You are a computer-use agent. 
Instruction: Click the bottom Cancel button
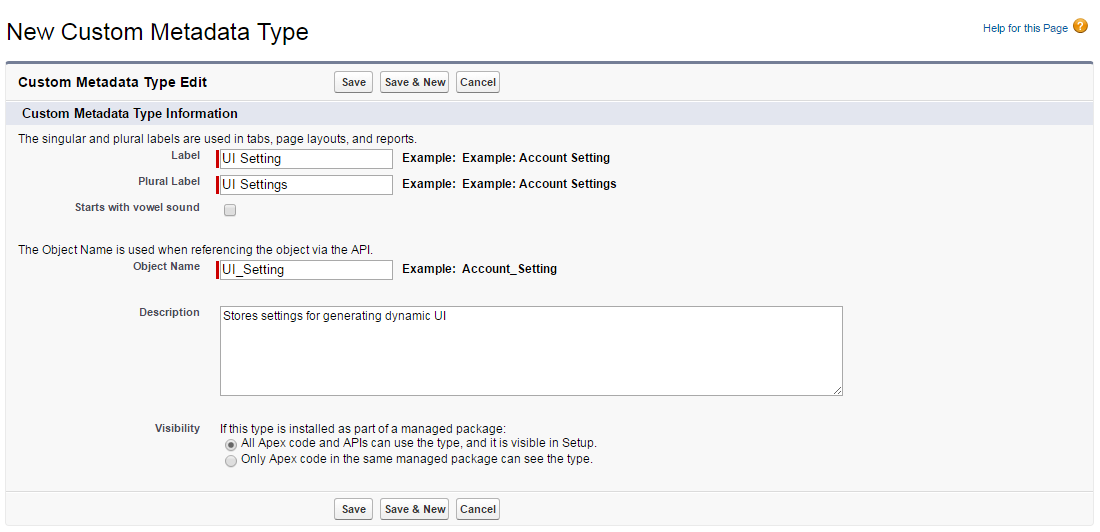(x=478, y=509)
